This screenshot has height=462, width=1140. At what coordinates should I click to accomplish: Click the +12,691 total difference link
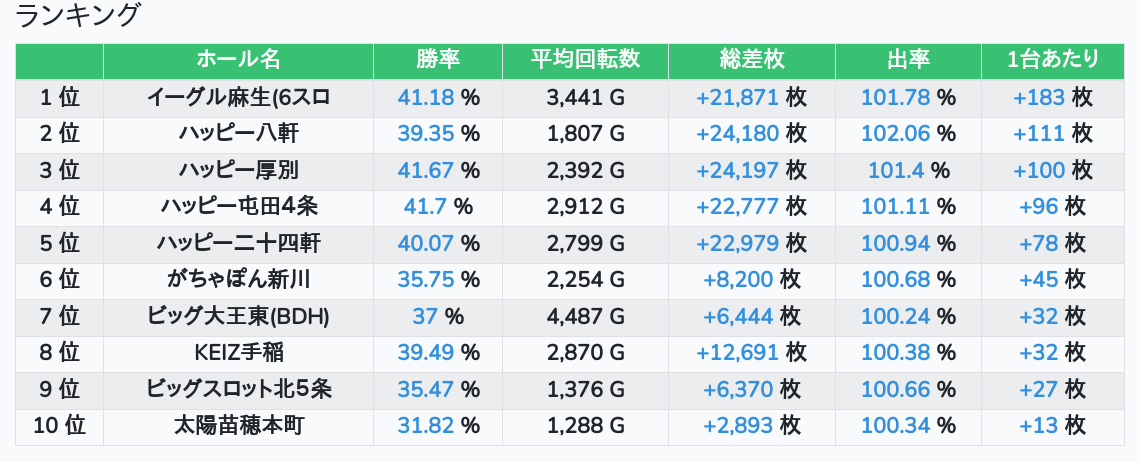737,353
